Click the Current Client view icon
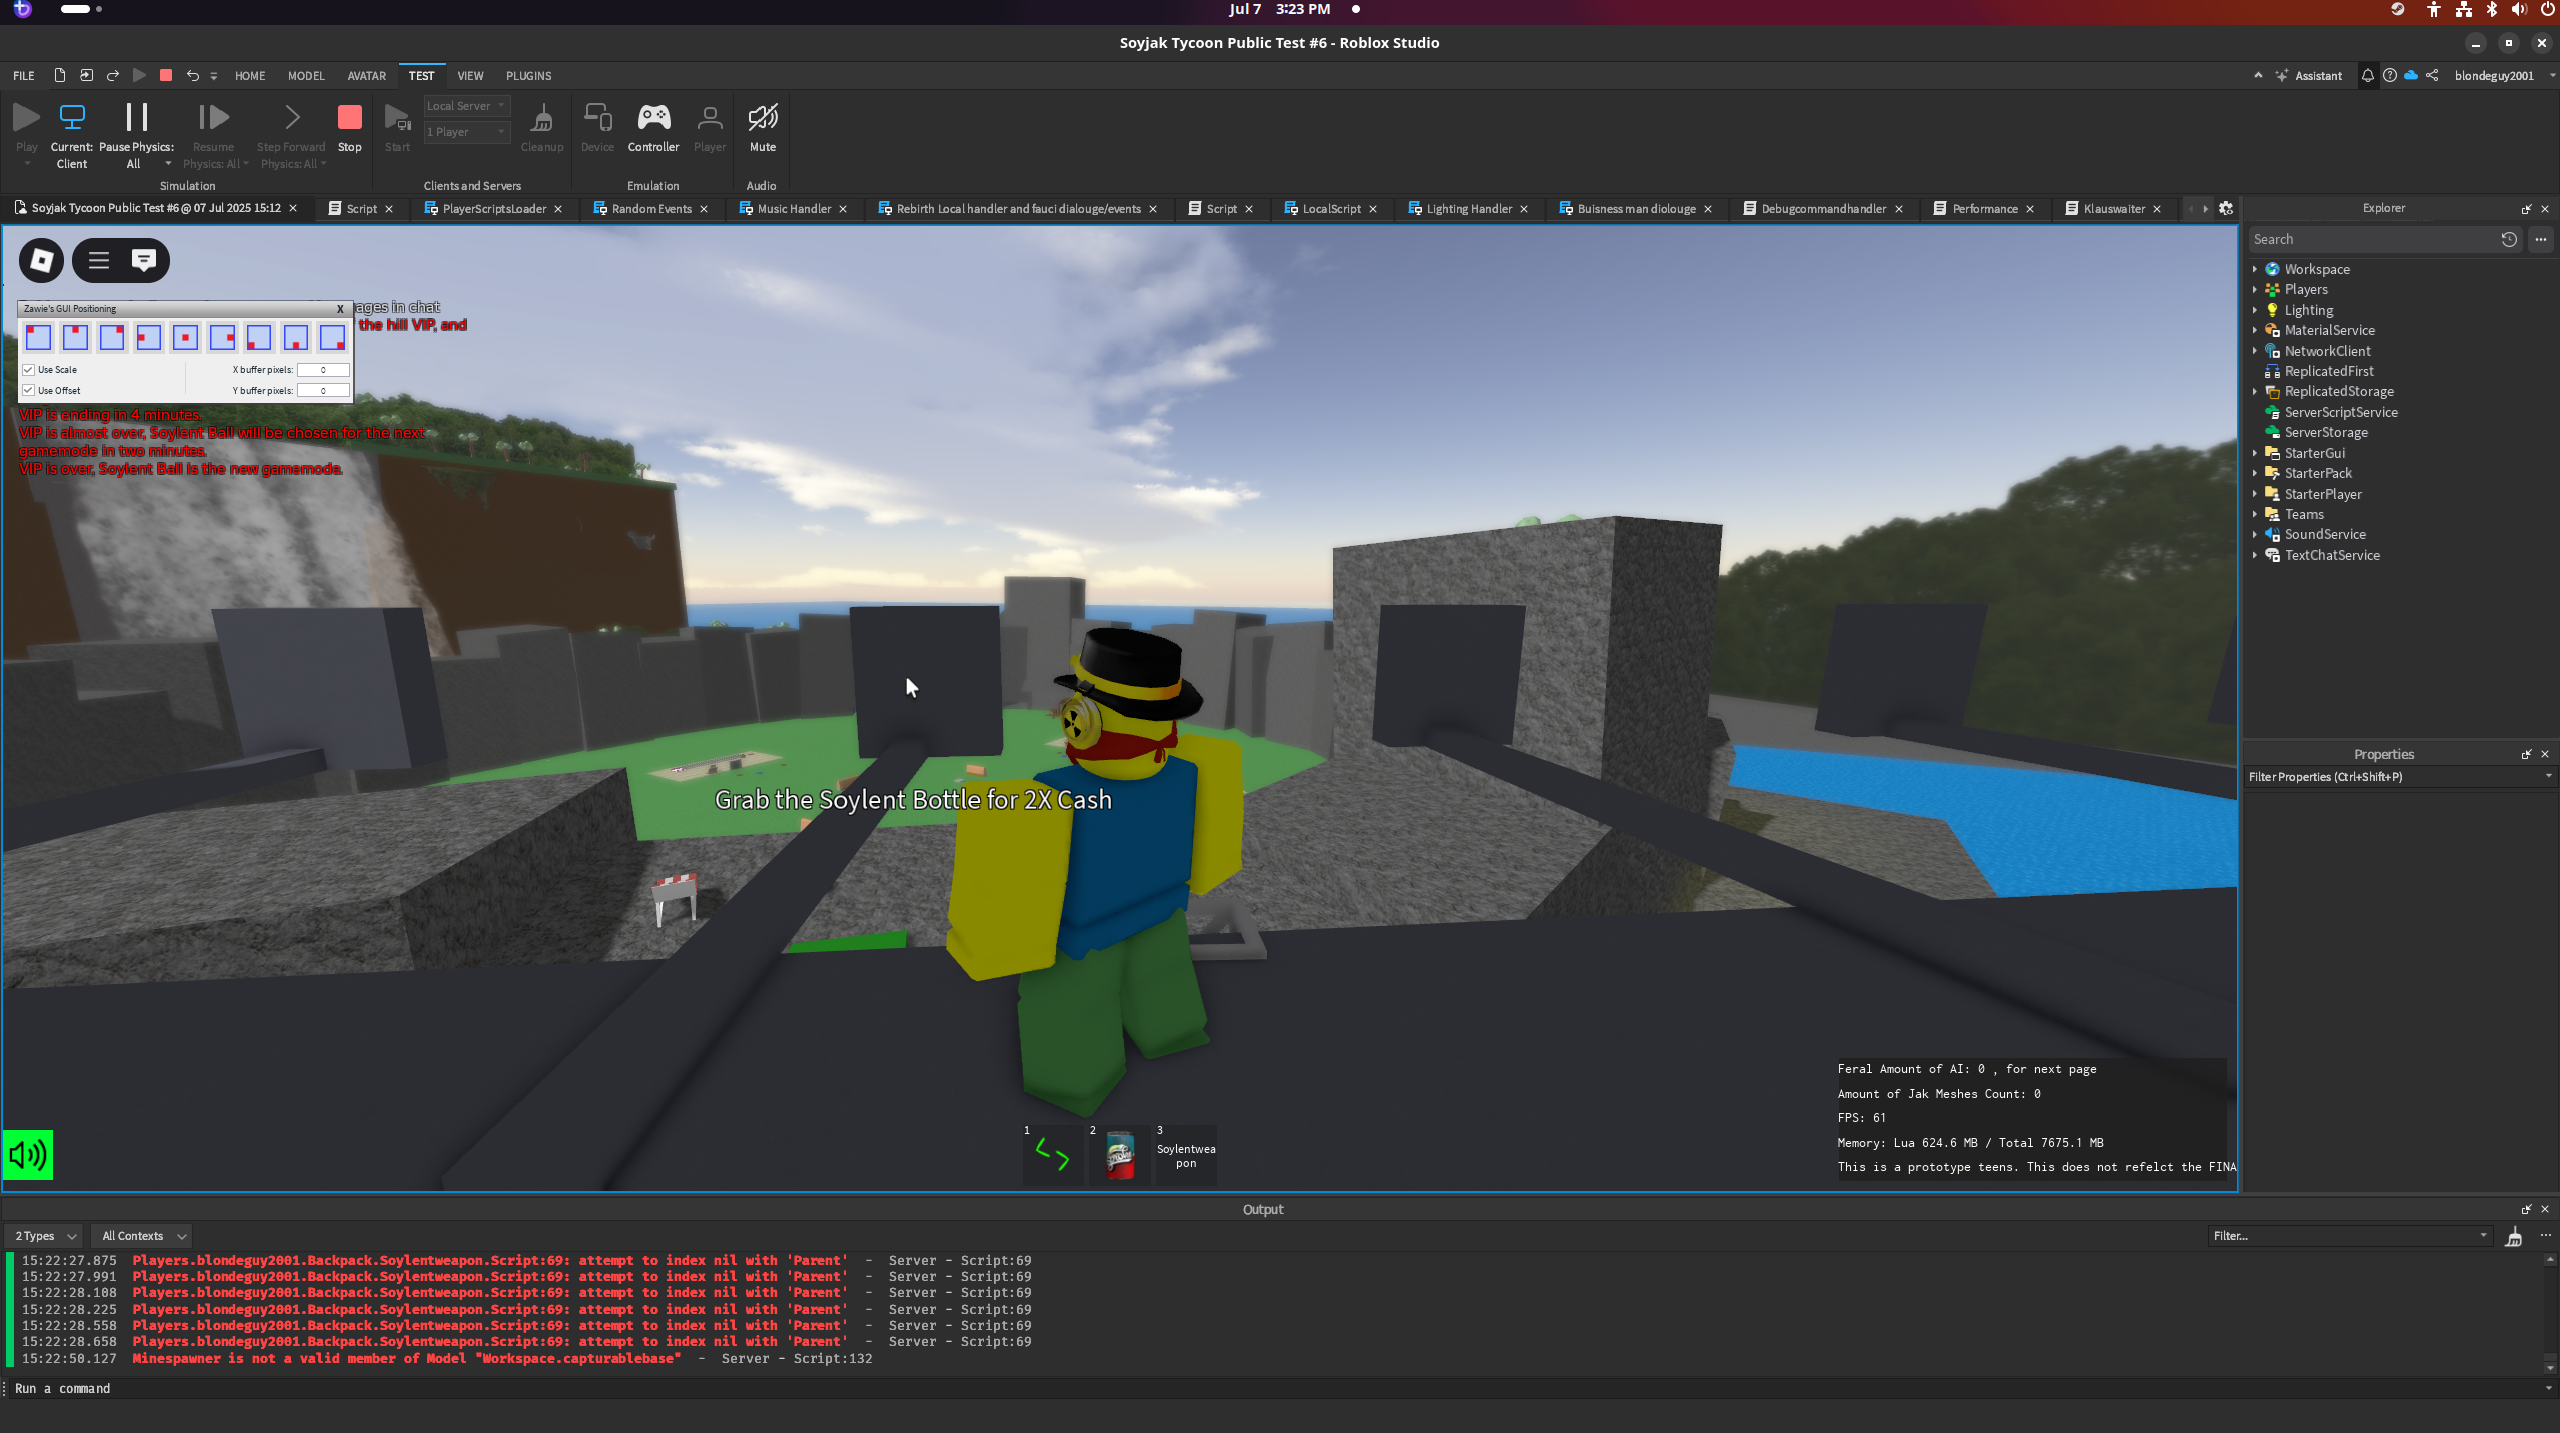 (72, 117)
